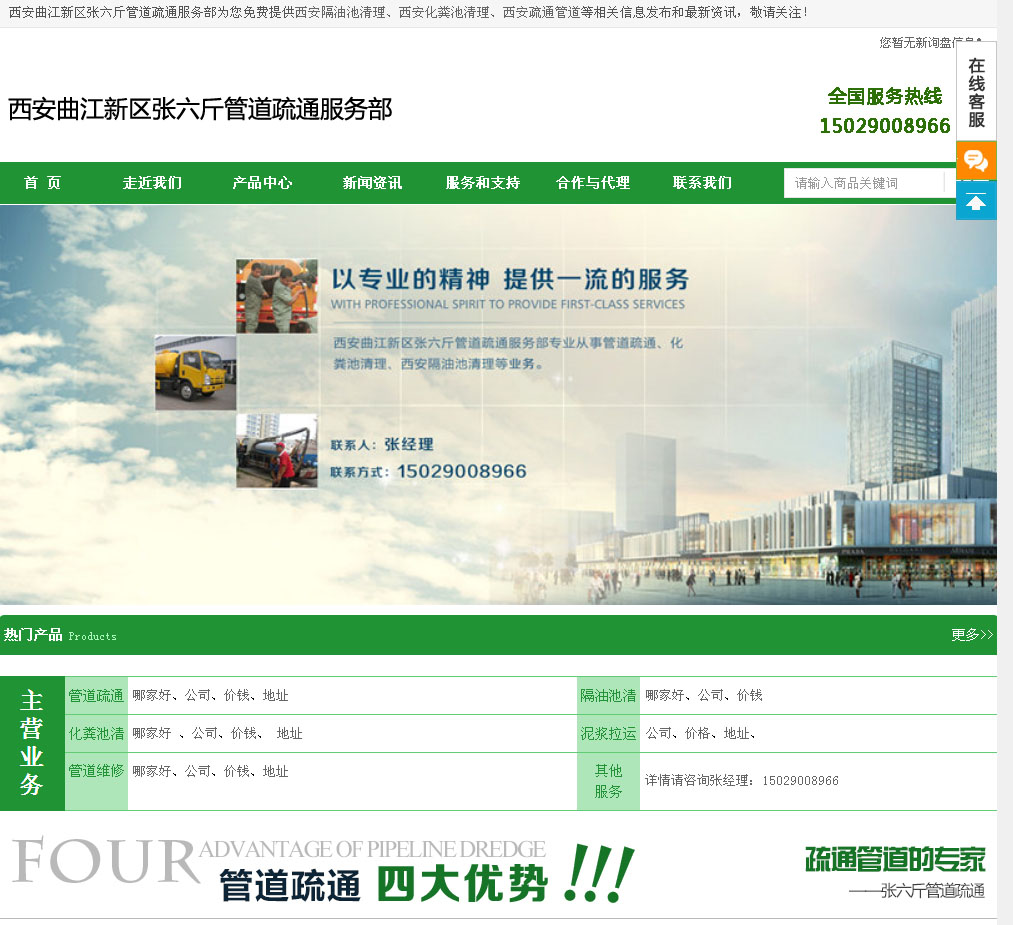
Task: Go to 首页 in the navigation bar
Action: pos(43,183)
